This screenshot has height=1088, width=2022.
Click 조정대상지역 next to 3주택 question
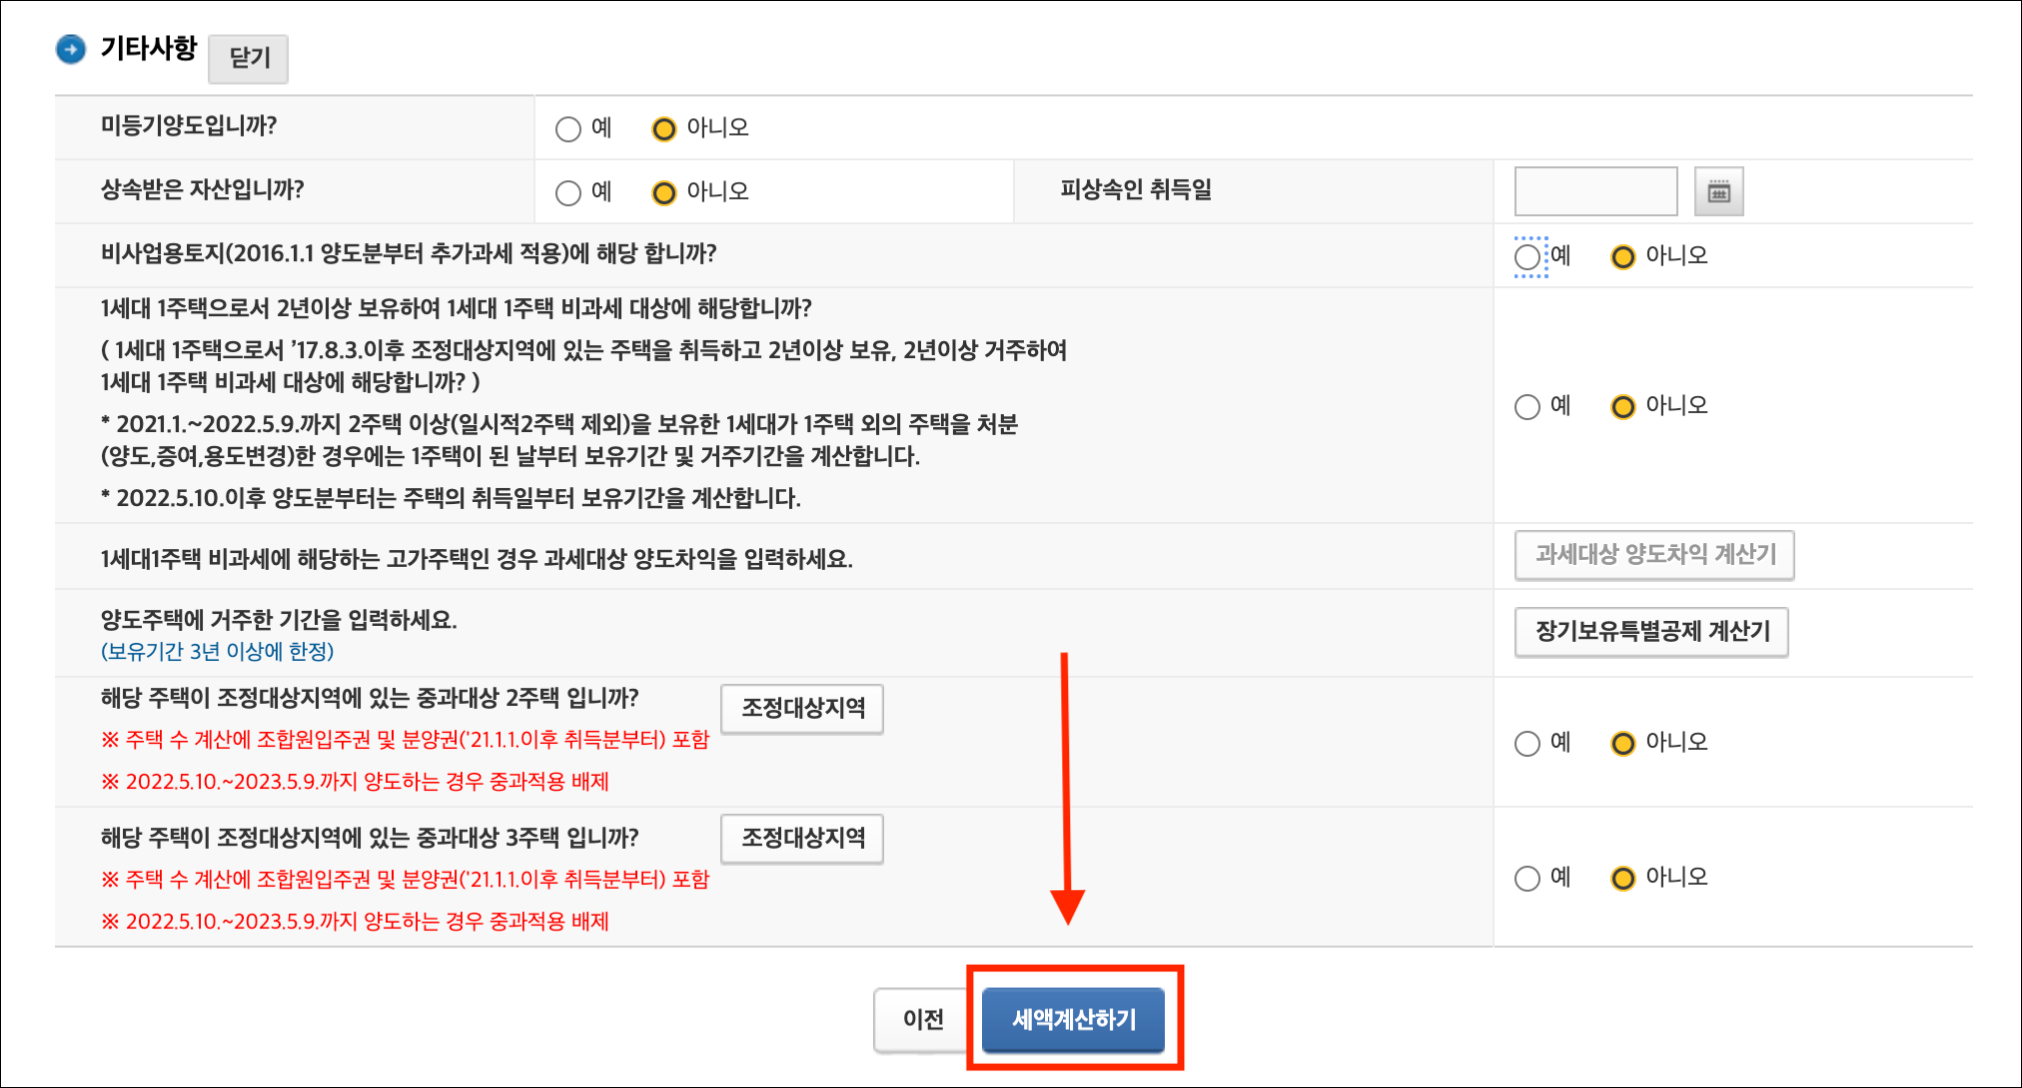[802, 839]
